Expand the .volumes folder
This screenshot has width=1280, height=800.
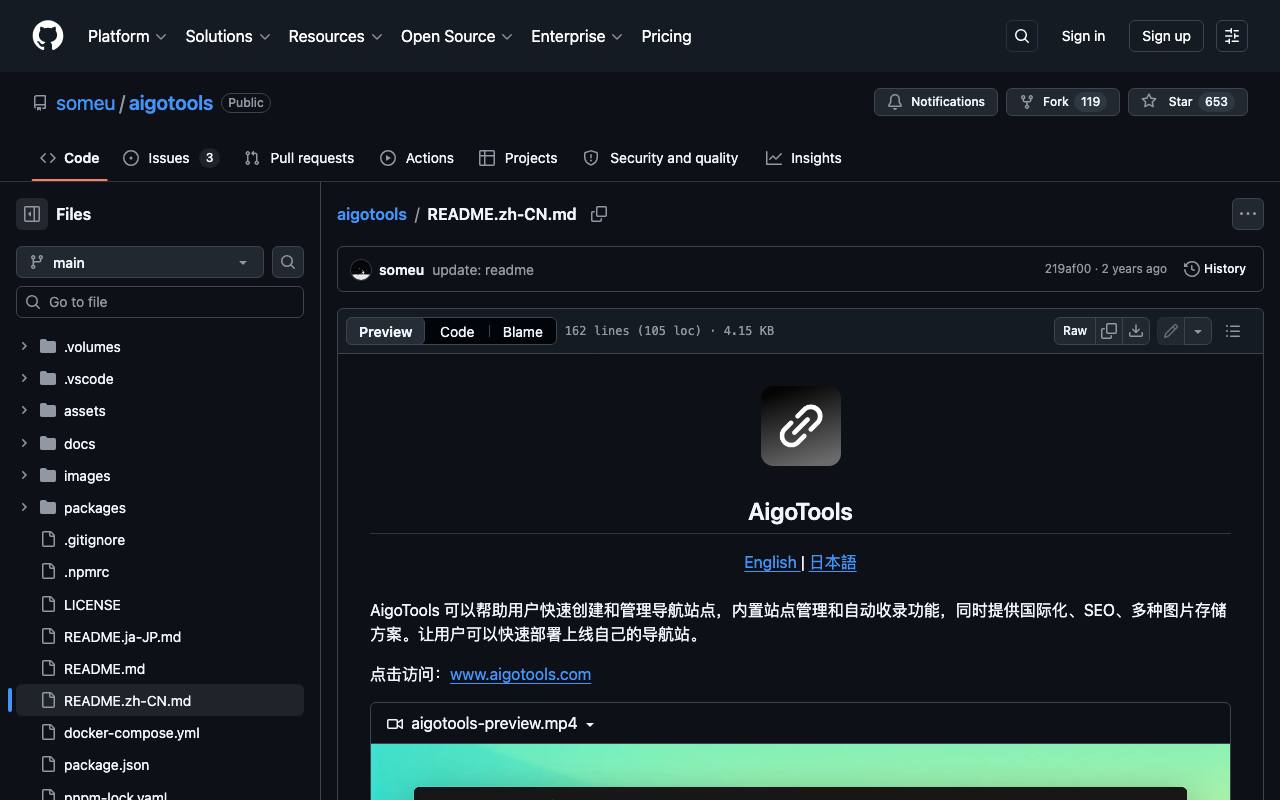(x=24, y=347)
